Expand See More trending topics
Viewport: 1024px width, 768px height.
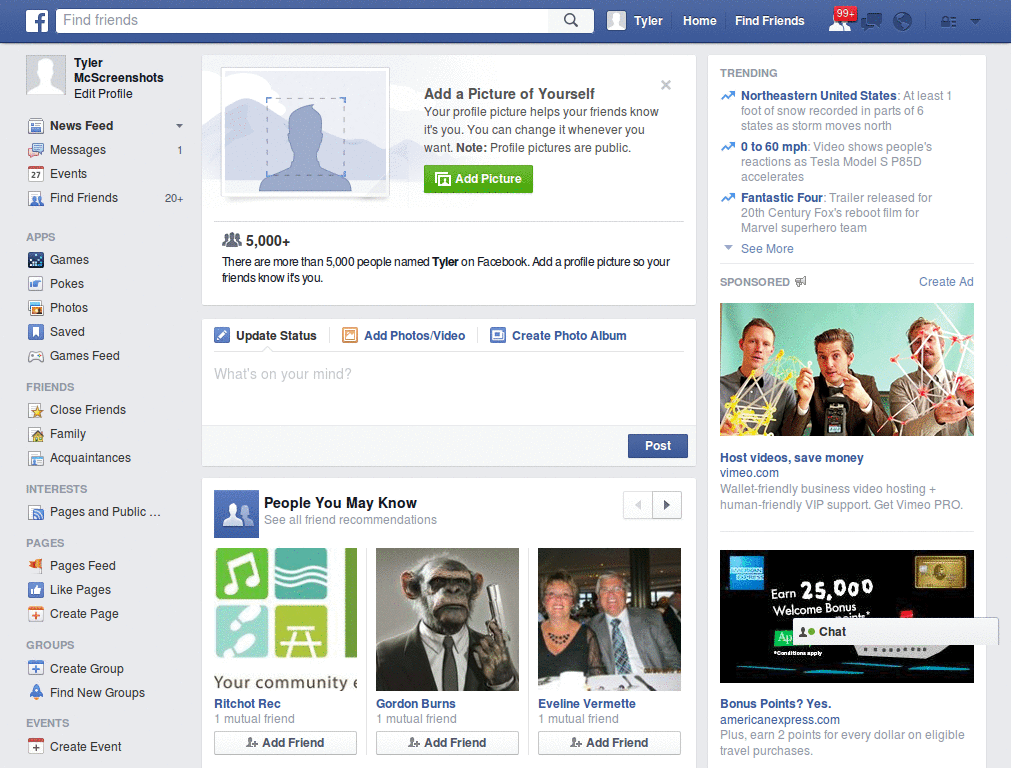767,249
